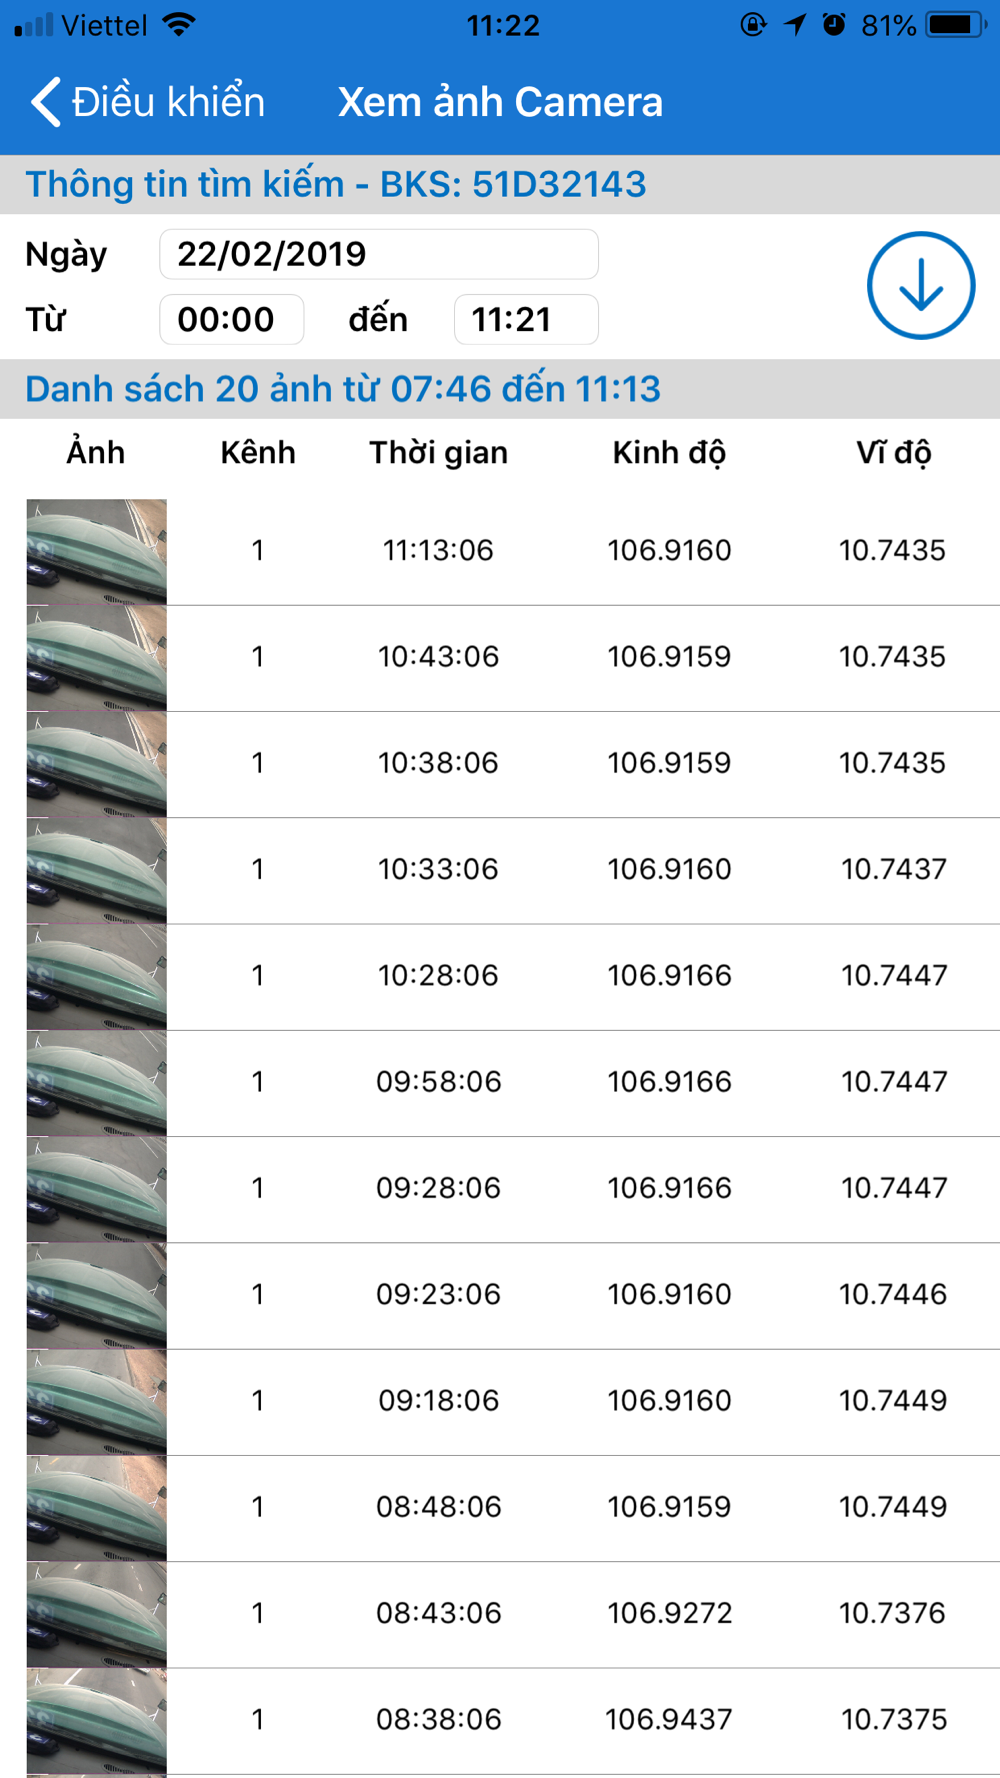Open the date field showing 22/02/2019
This screenshot has width=1000, height=1778.
tap(378, 254)
